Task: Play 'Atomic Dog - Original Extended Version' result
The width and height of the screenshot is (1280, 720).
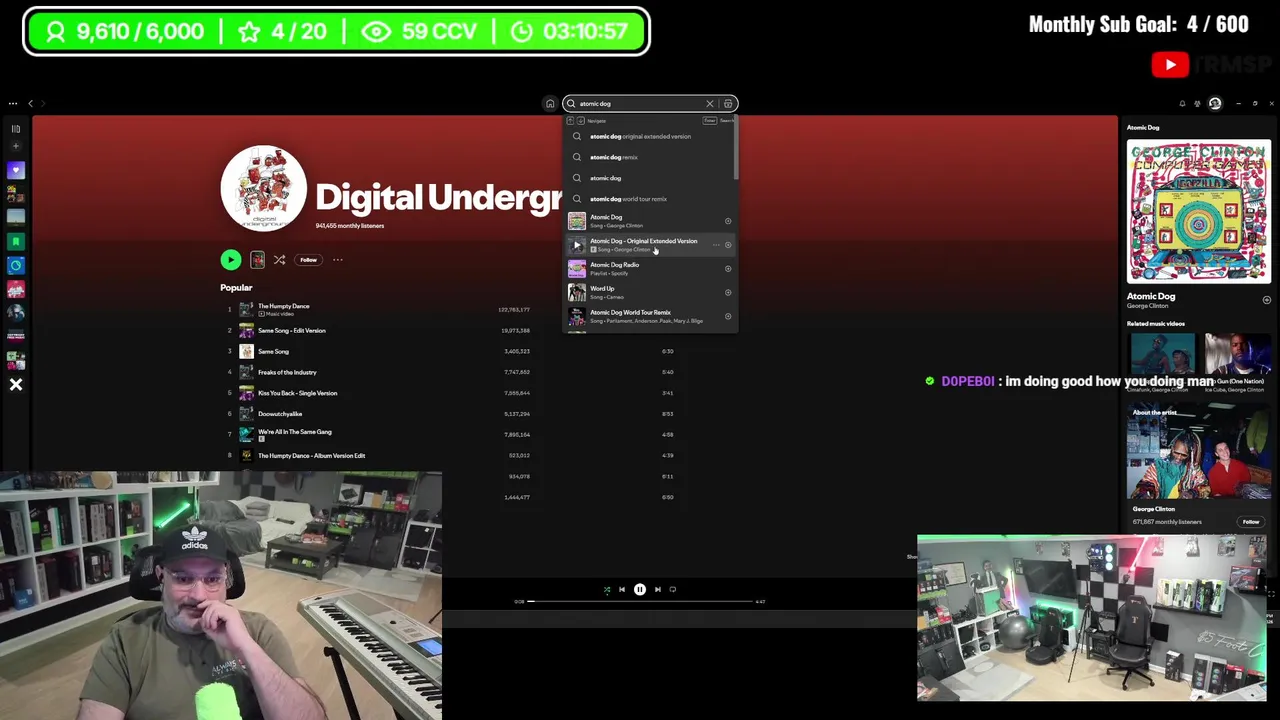Action: coord(577,245)
